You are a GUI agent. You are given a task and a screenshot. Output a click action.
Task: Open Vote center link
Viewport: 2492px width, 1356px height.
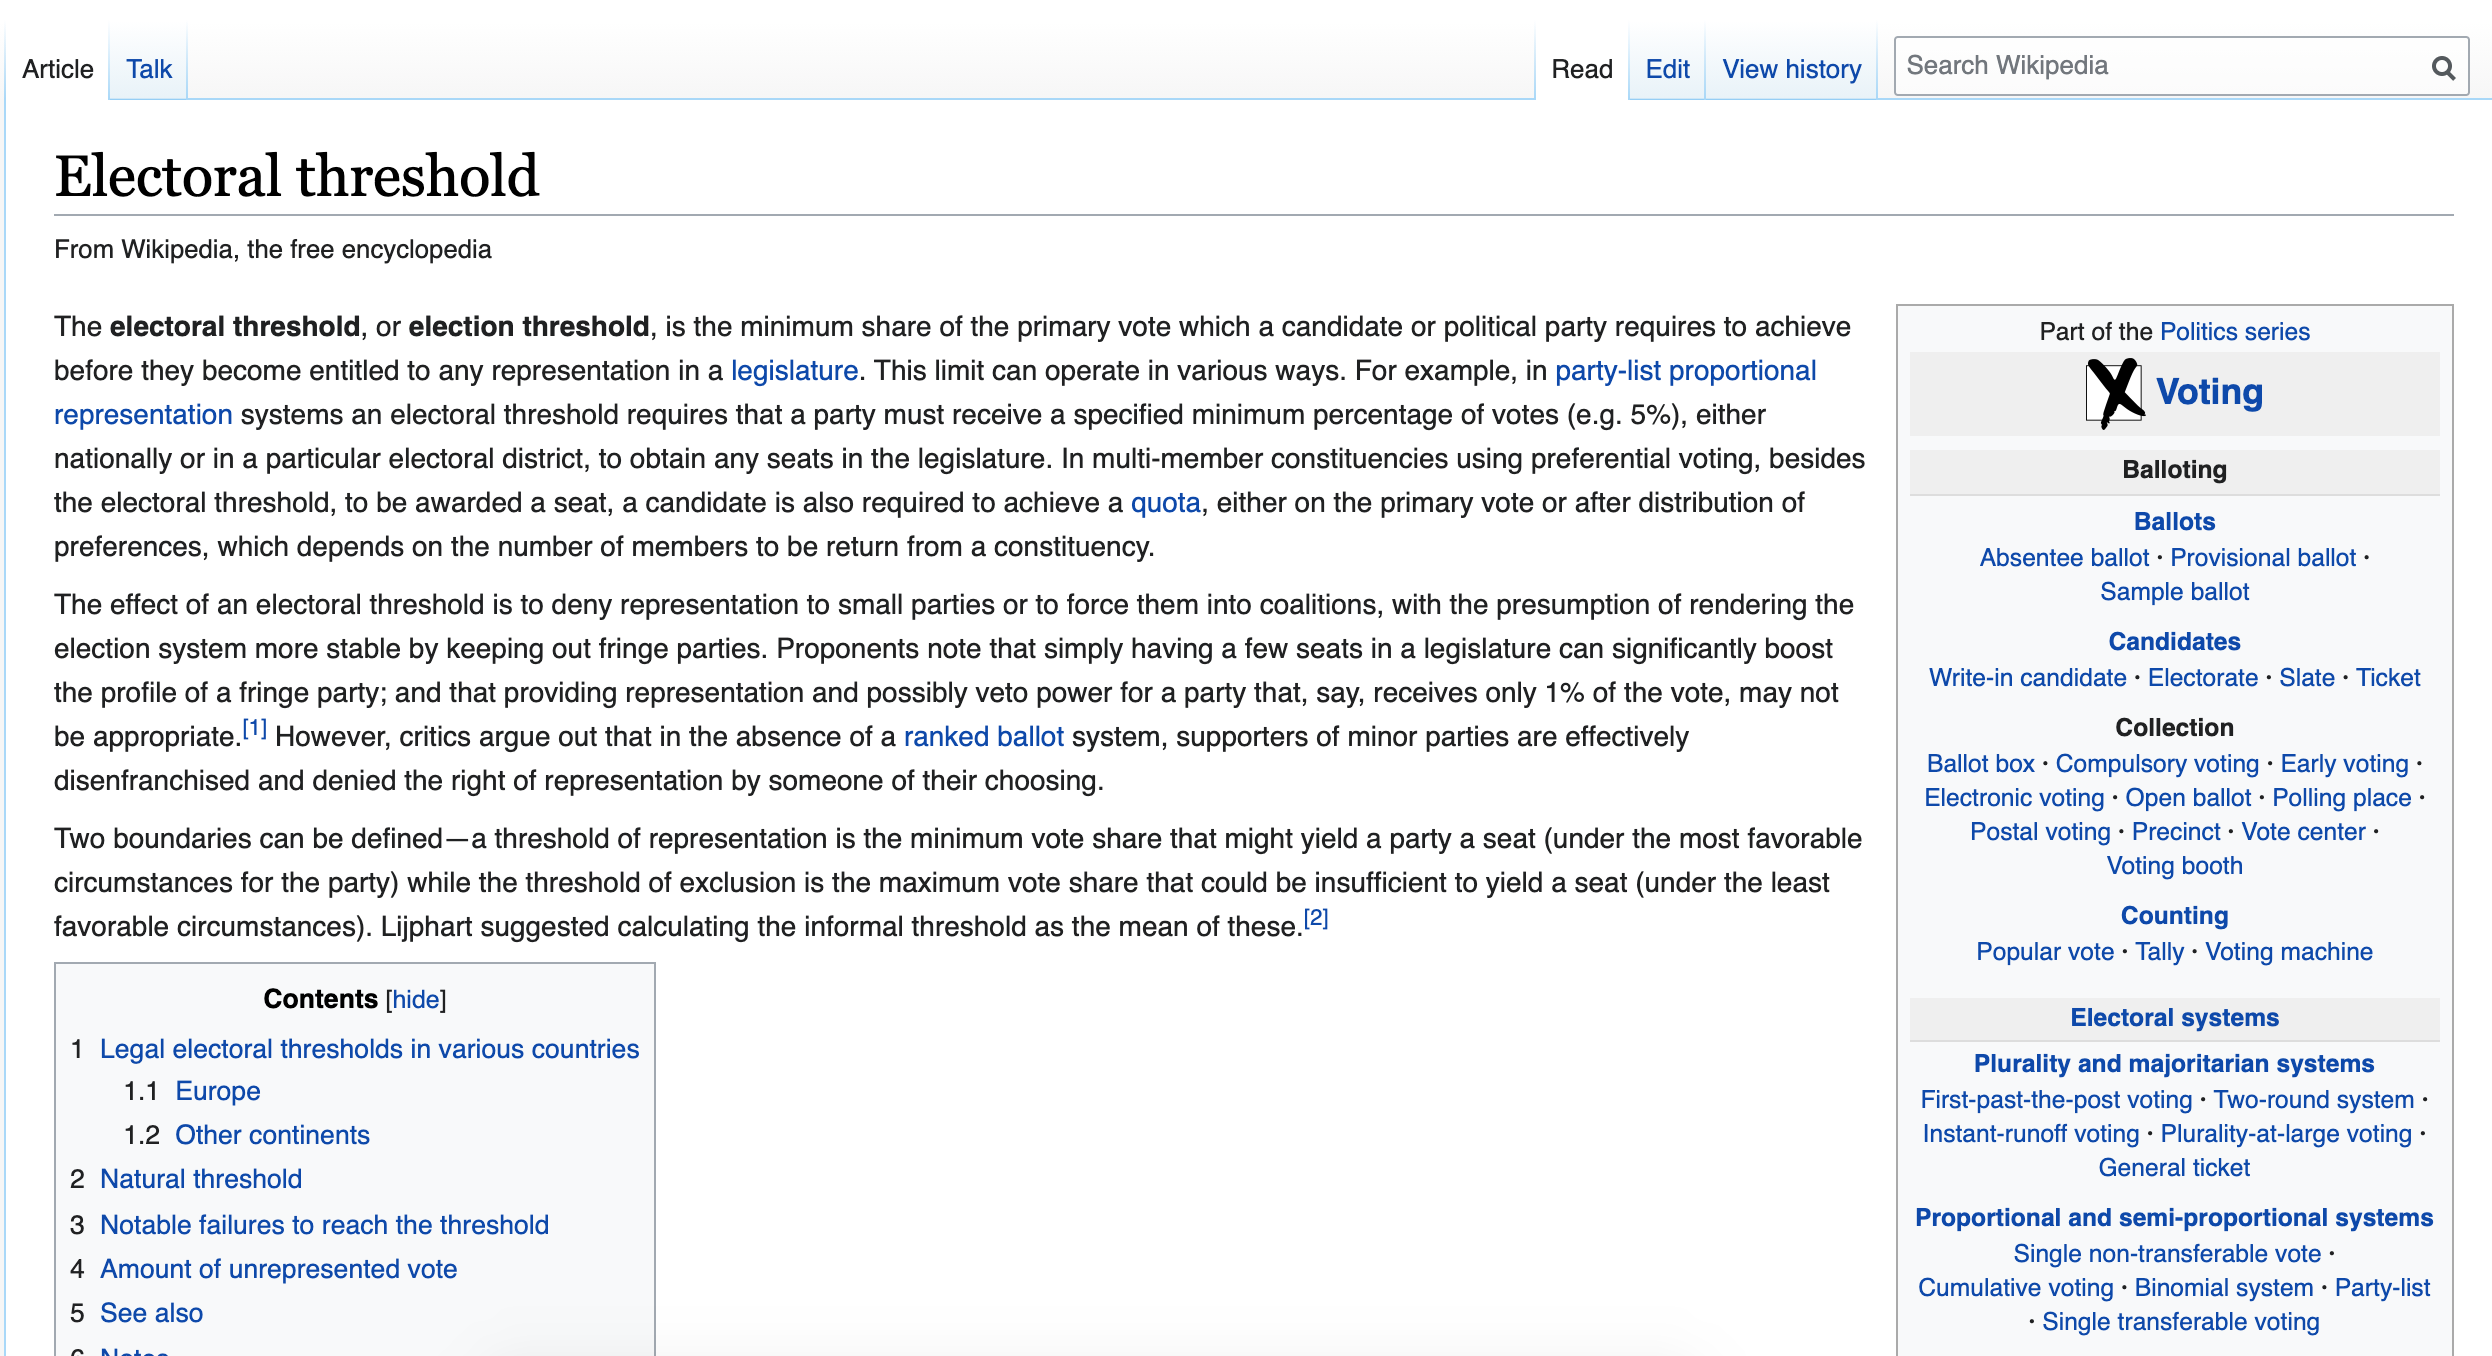tap(2303, 832)
